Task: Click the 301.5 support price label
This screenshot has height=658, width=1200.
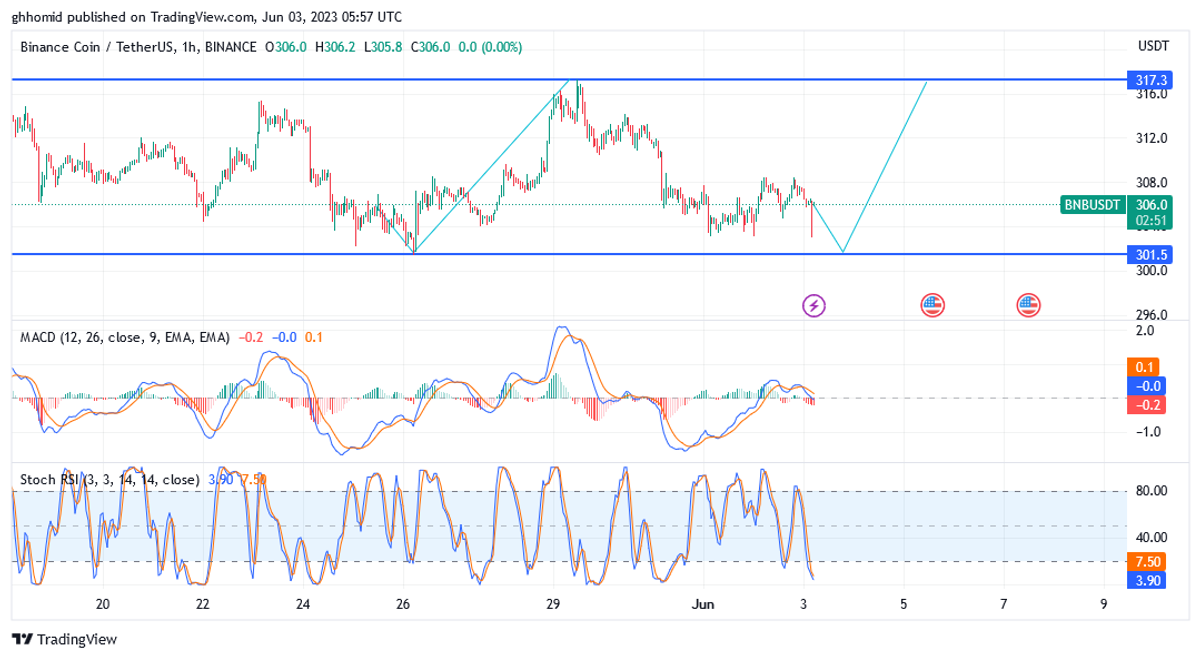Action: [x=1146, y=254]
